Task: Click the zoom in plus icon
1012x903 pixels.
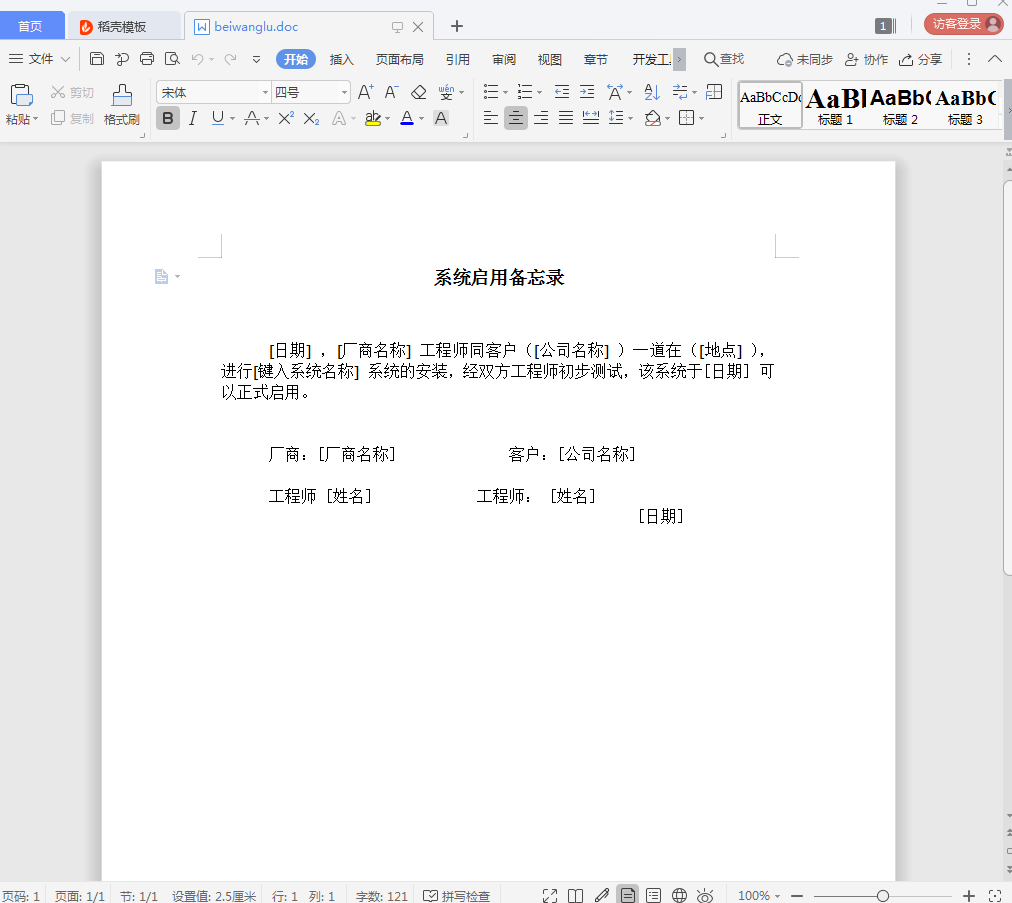Action: (969, 896)
